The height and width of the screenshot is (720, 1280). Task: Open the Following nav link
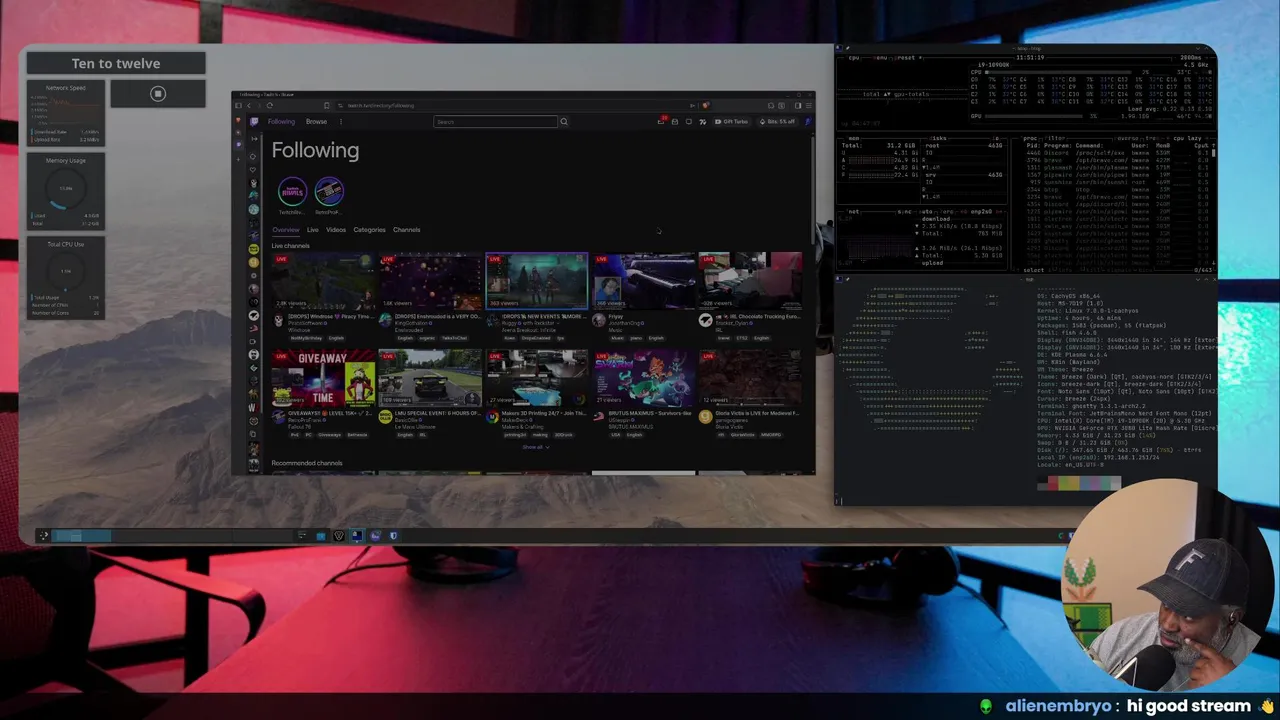(281, 122)
